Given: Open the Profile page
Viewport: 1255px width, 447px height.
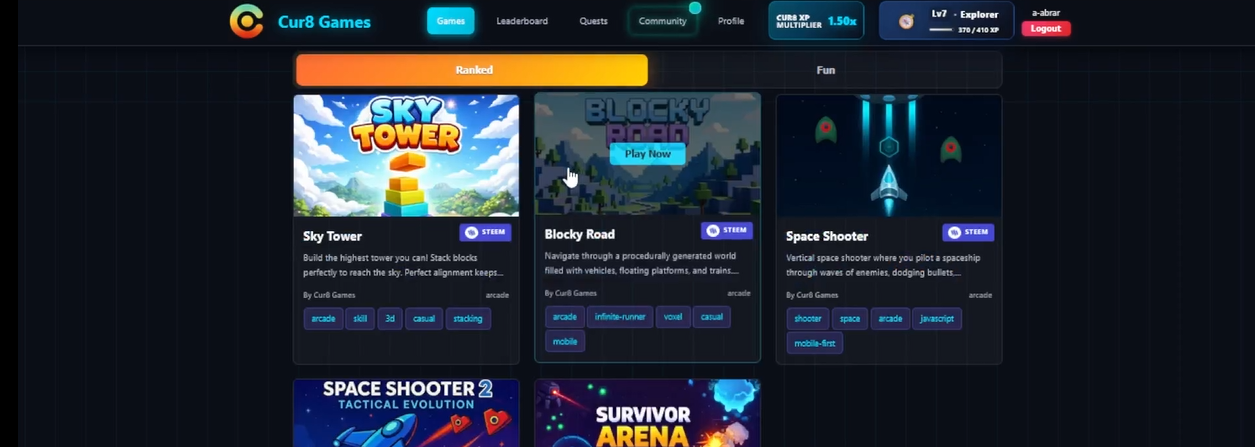Looking at the screenshot, I should pos(731,21).
